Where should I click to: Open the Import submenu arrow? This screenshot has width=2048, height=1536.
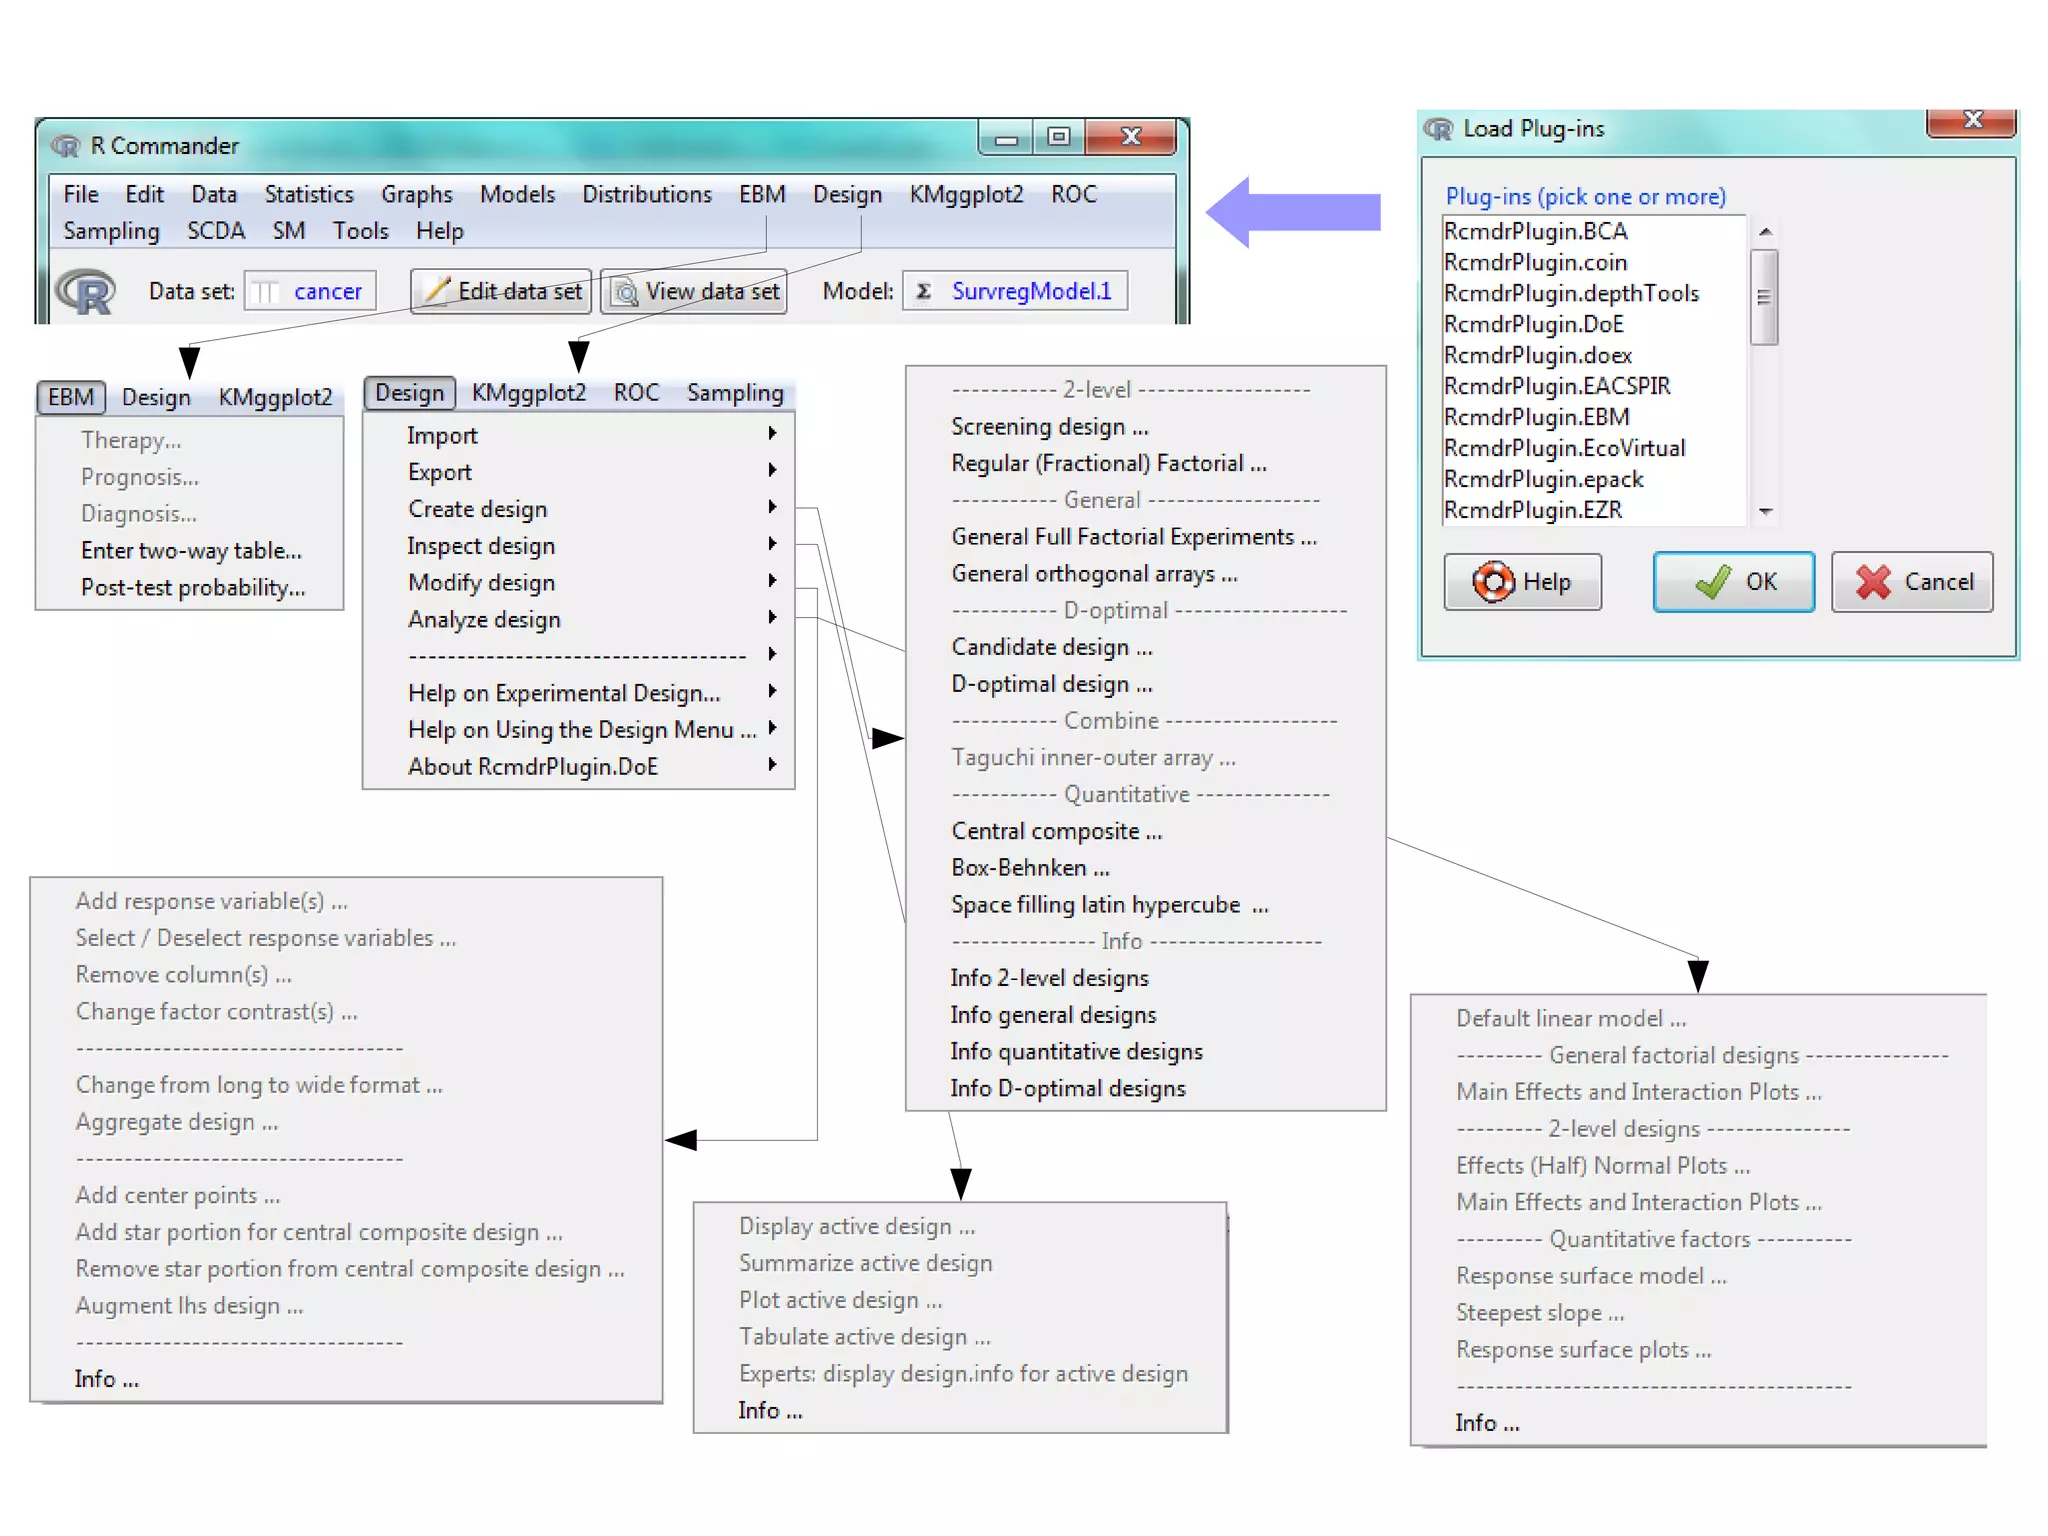(772, 434)
